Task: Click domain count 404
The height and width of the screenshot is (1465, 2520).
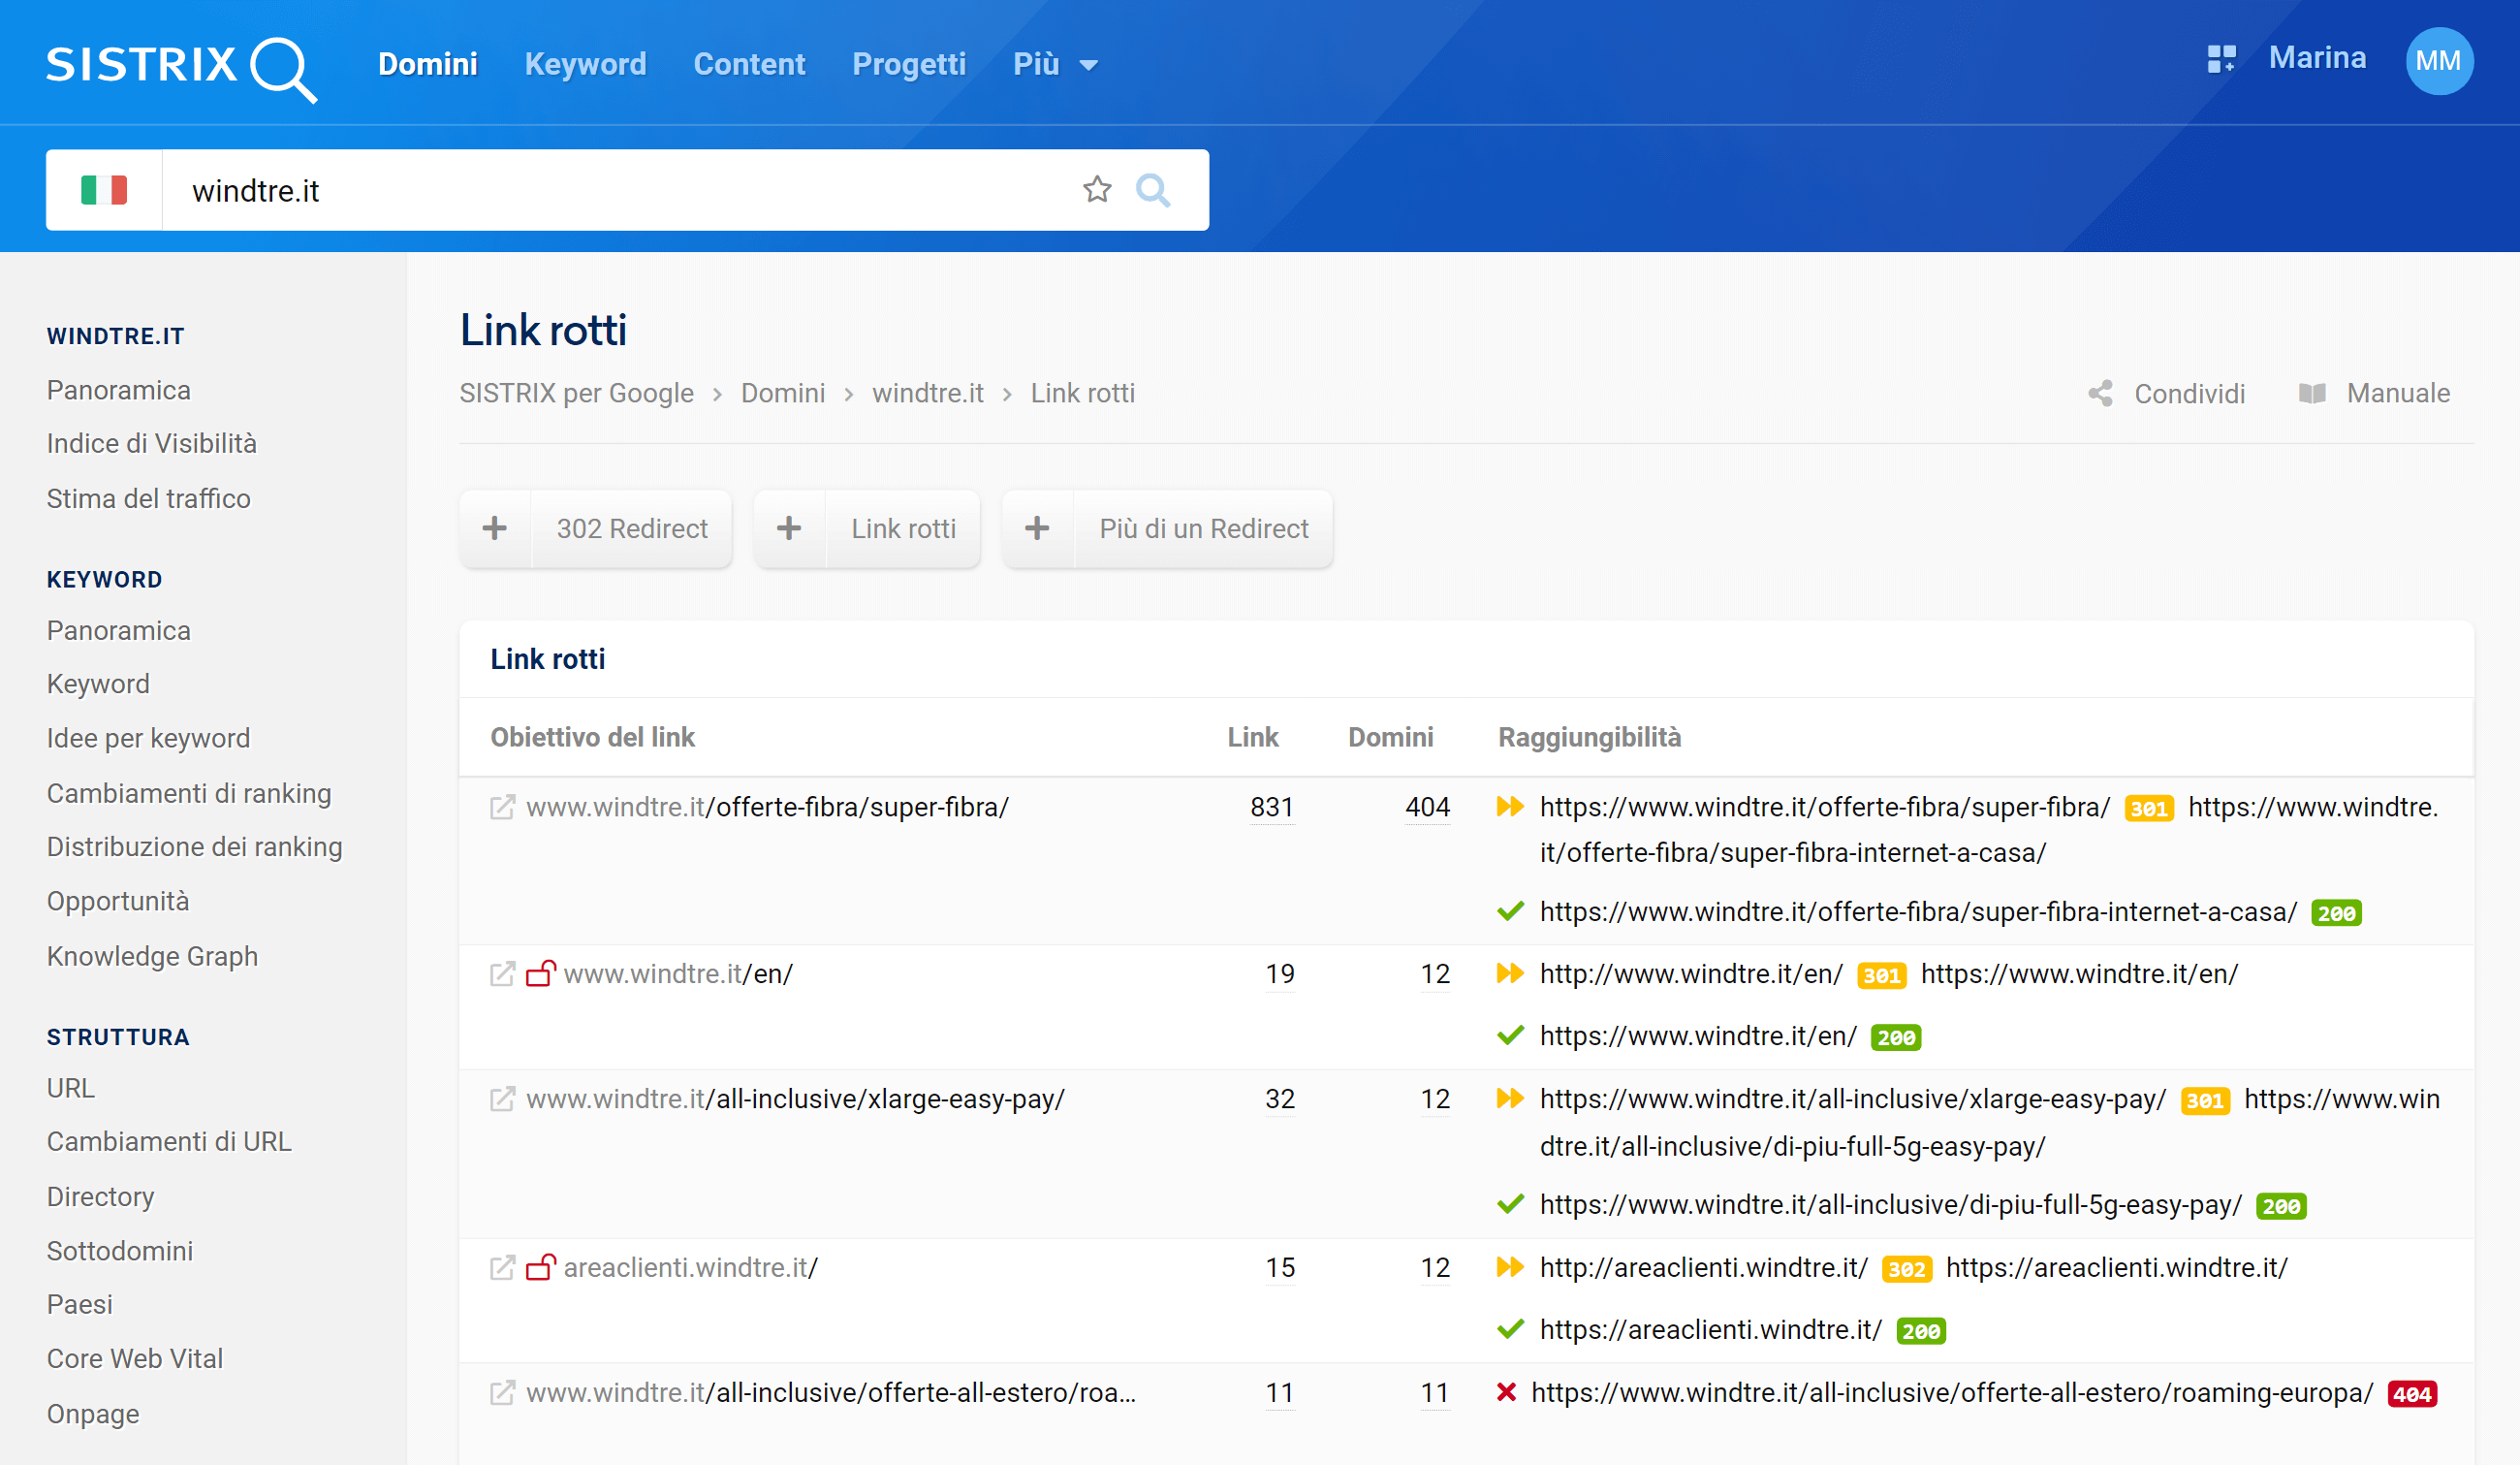Action: (x=1427, y=807)
